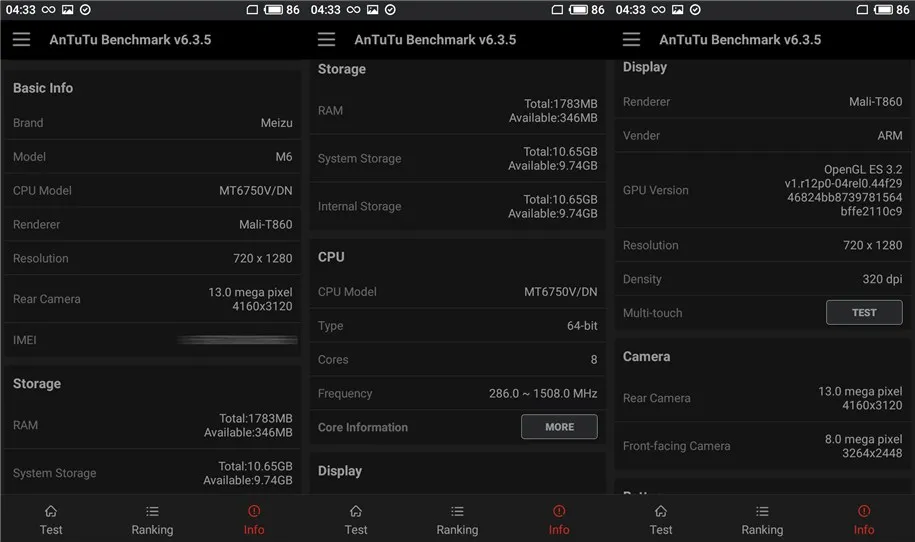The width and height of the screenshot is (915, 542).
Task: Select Test tab label in left screenshot
Action: (51, 530)
